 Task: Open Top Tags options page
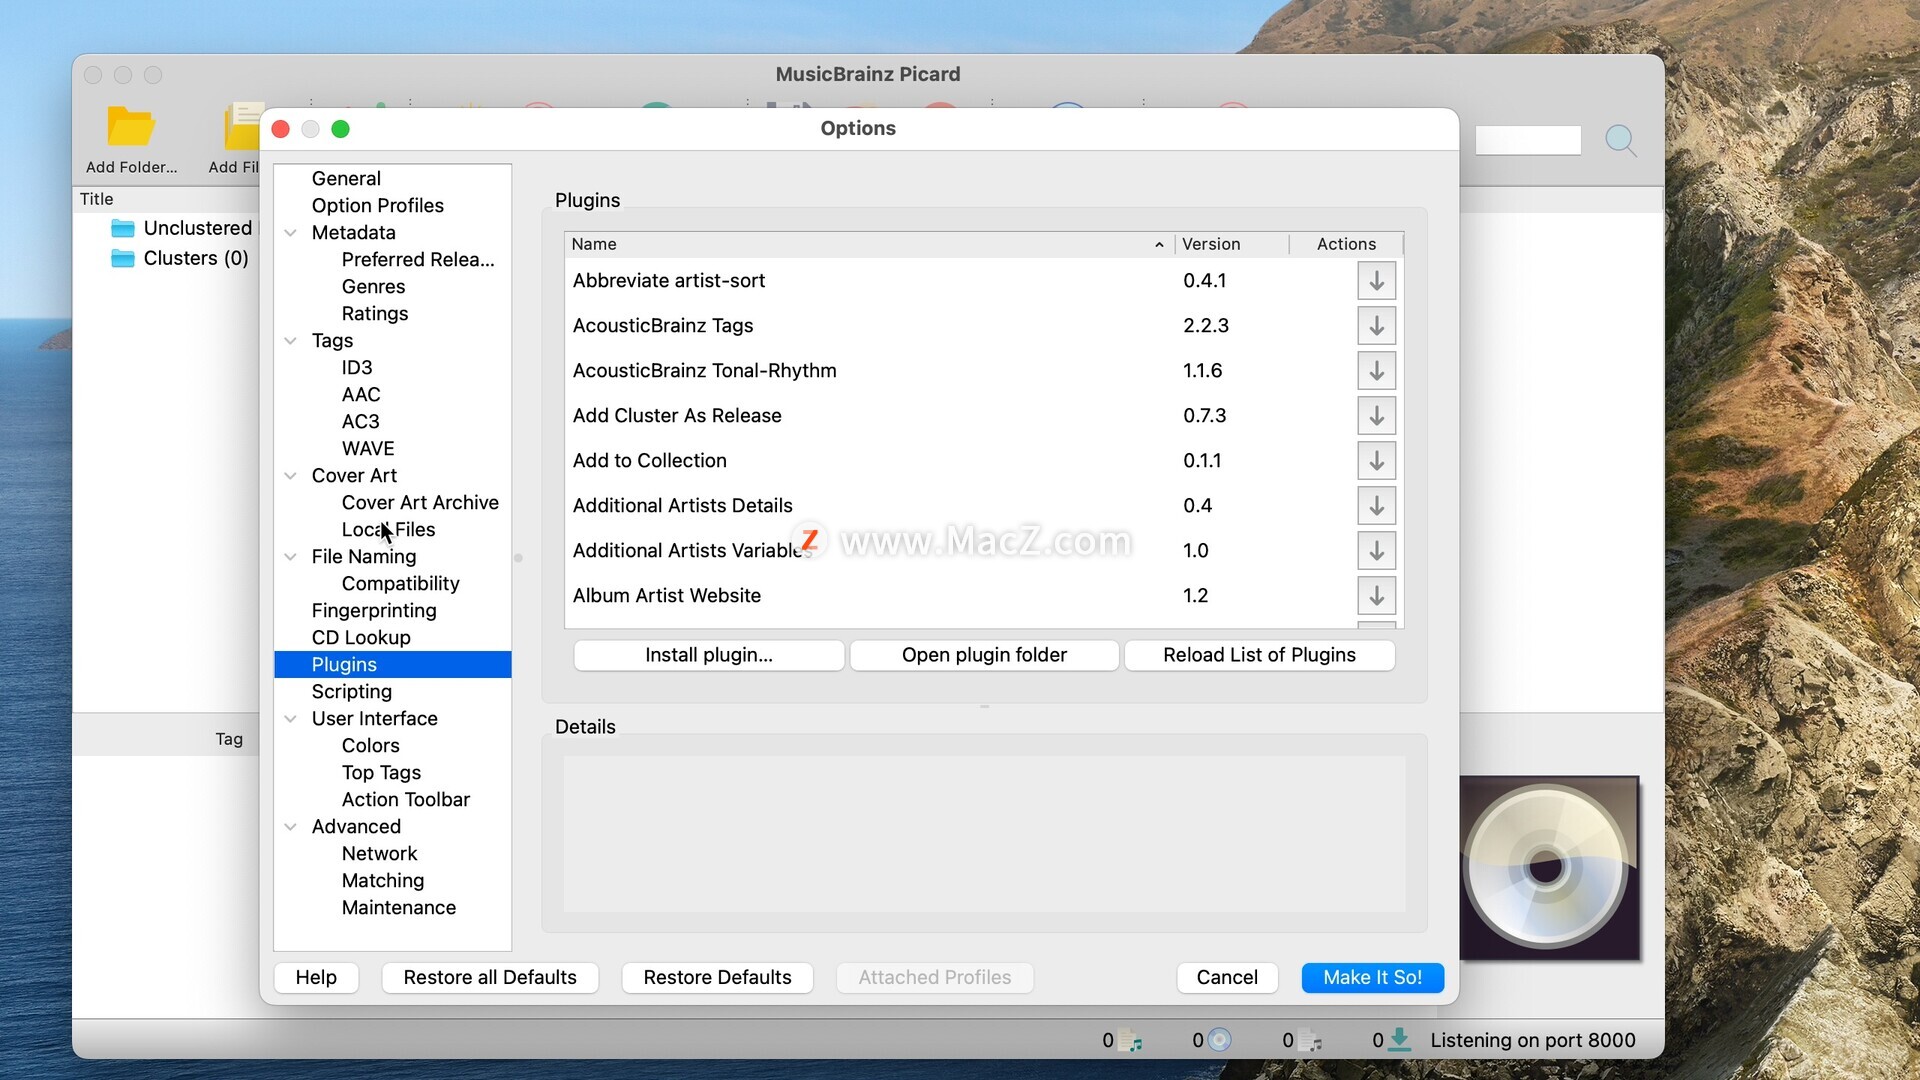coord(381,773)
